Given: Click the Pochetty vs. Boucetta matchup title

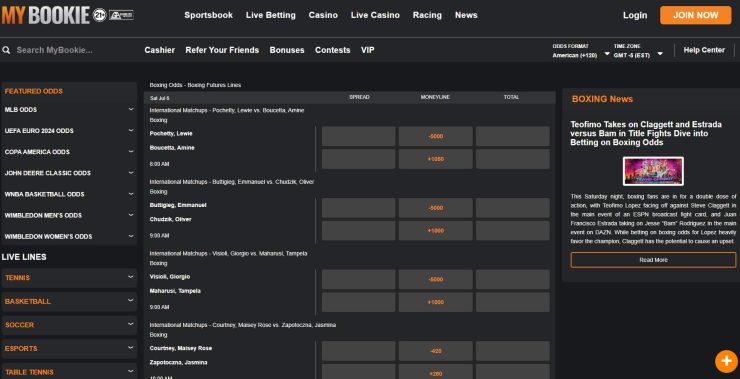Looking at the screenshot, I should click(x=227, y=110).
